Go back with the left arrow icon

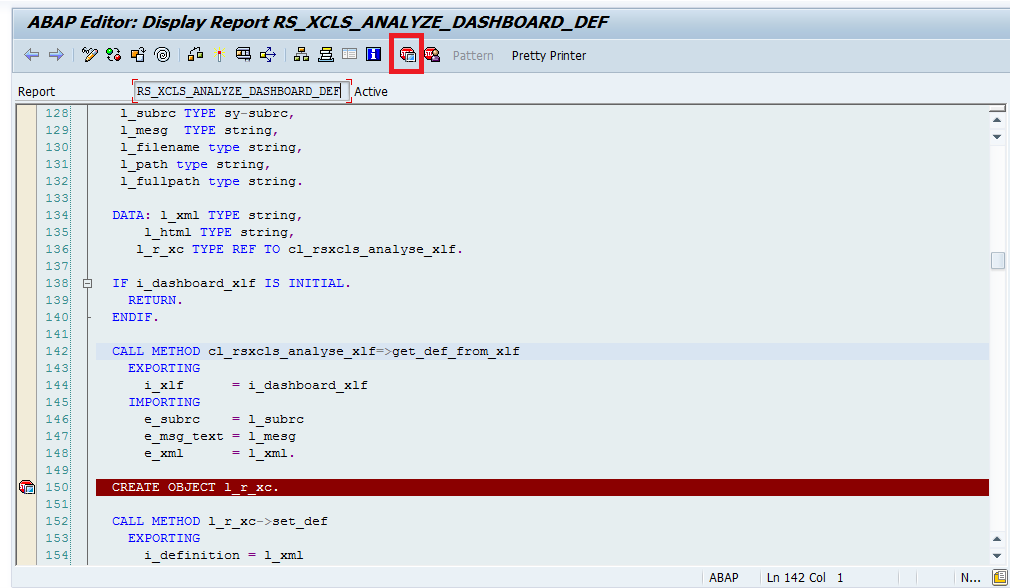[31, 55]
